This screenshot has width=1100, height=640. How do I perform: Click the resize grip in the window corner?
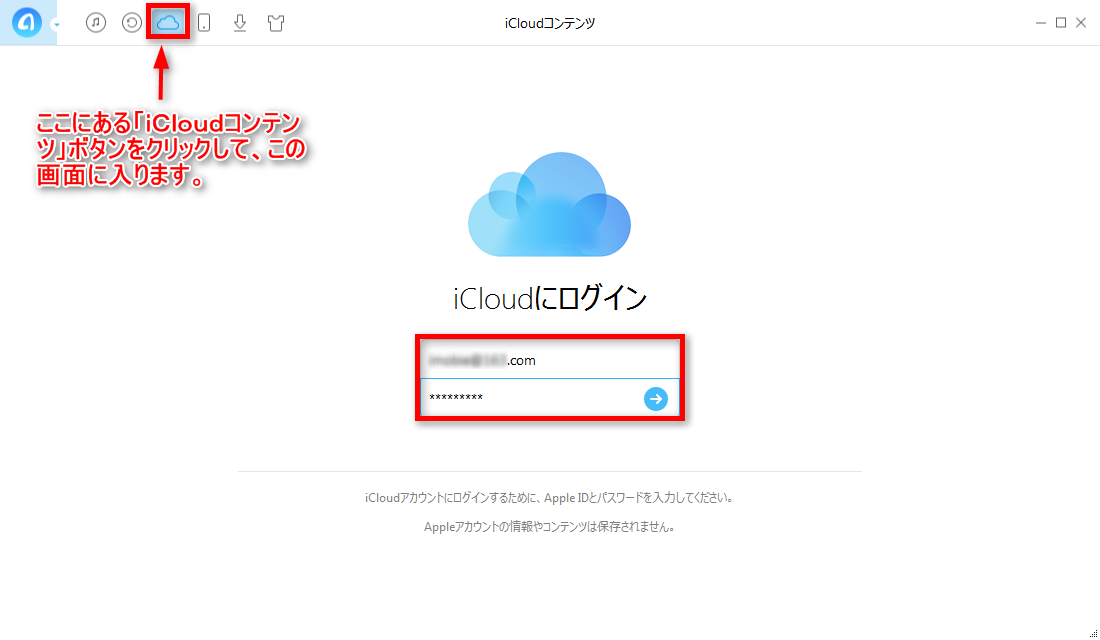tap(1093, 634)
